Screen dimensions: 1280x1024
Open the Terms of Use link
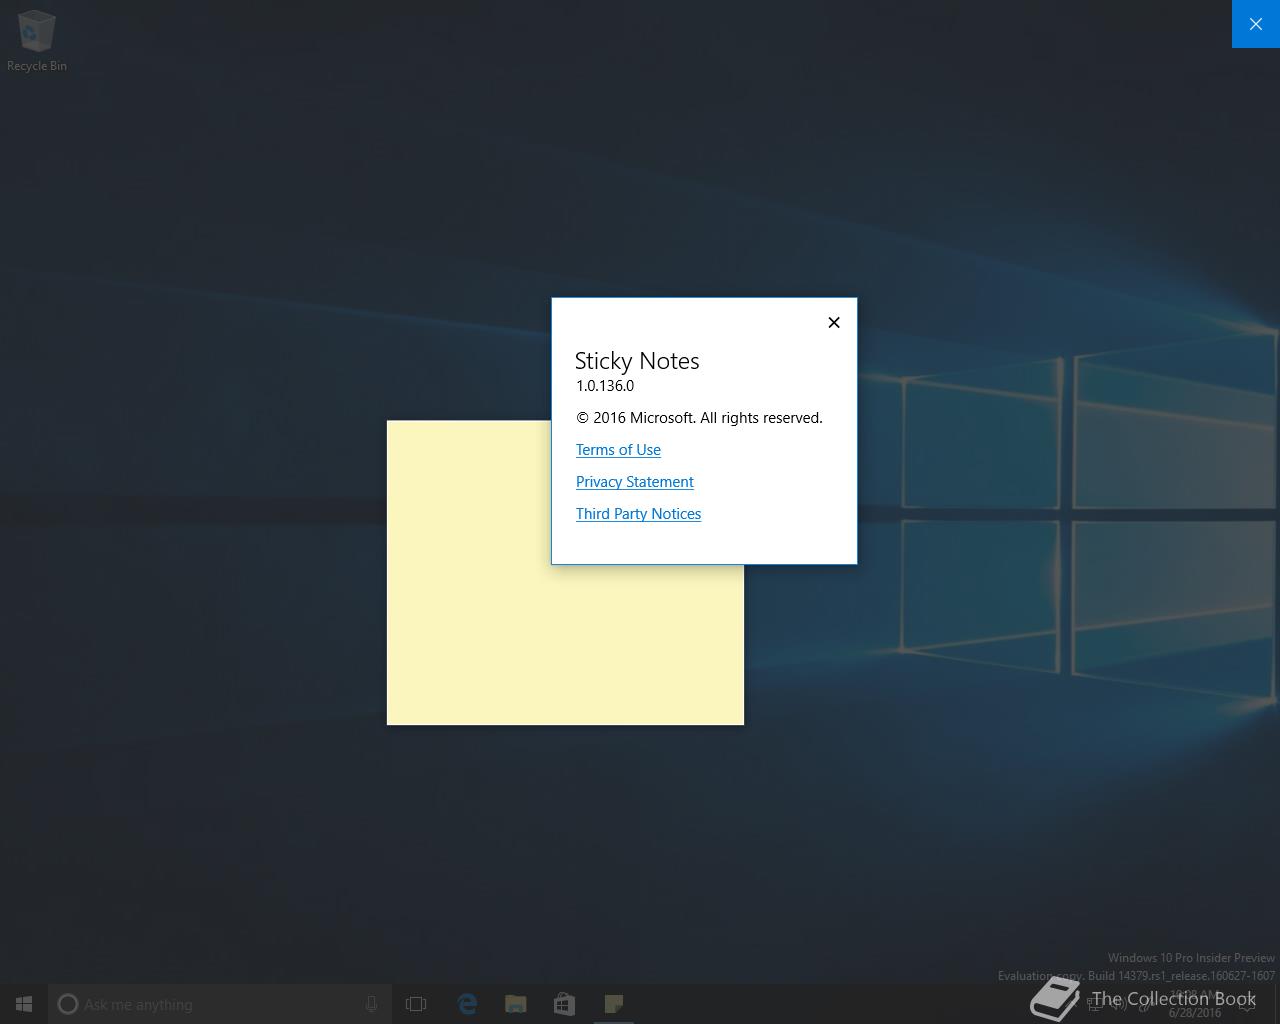click(x=618, y=450)
